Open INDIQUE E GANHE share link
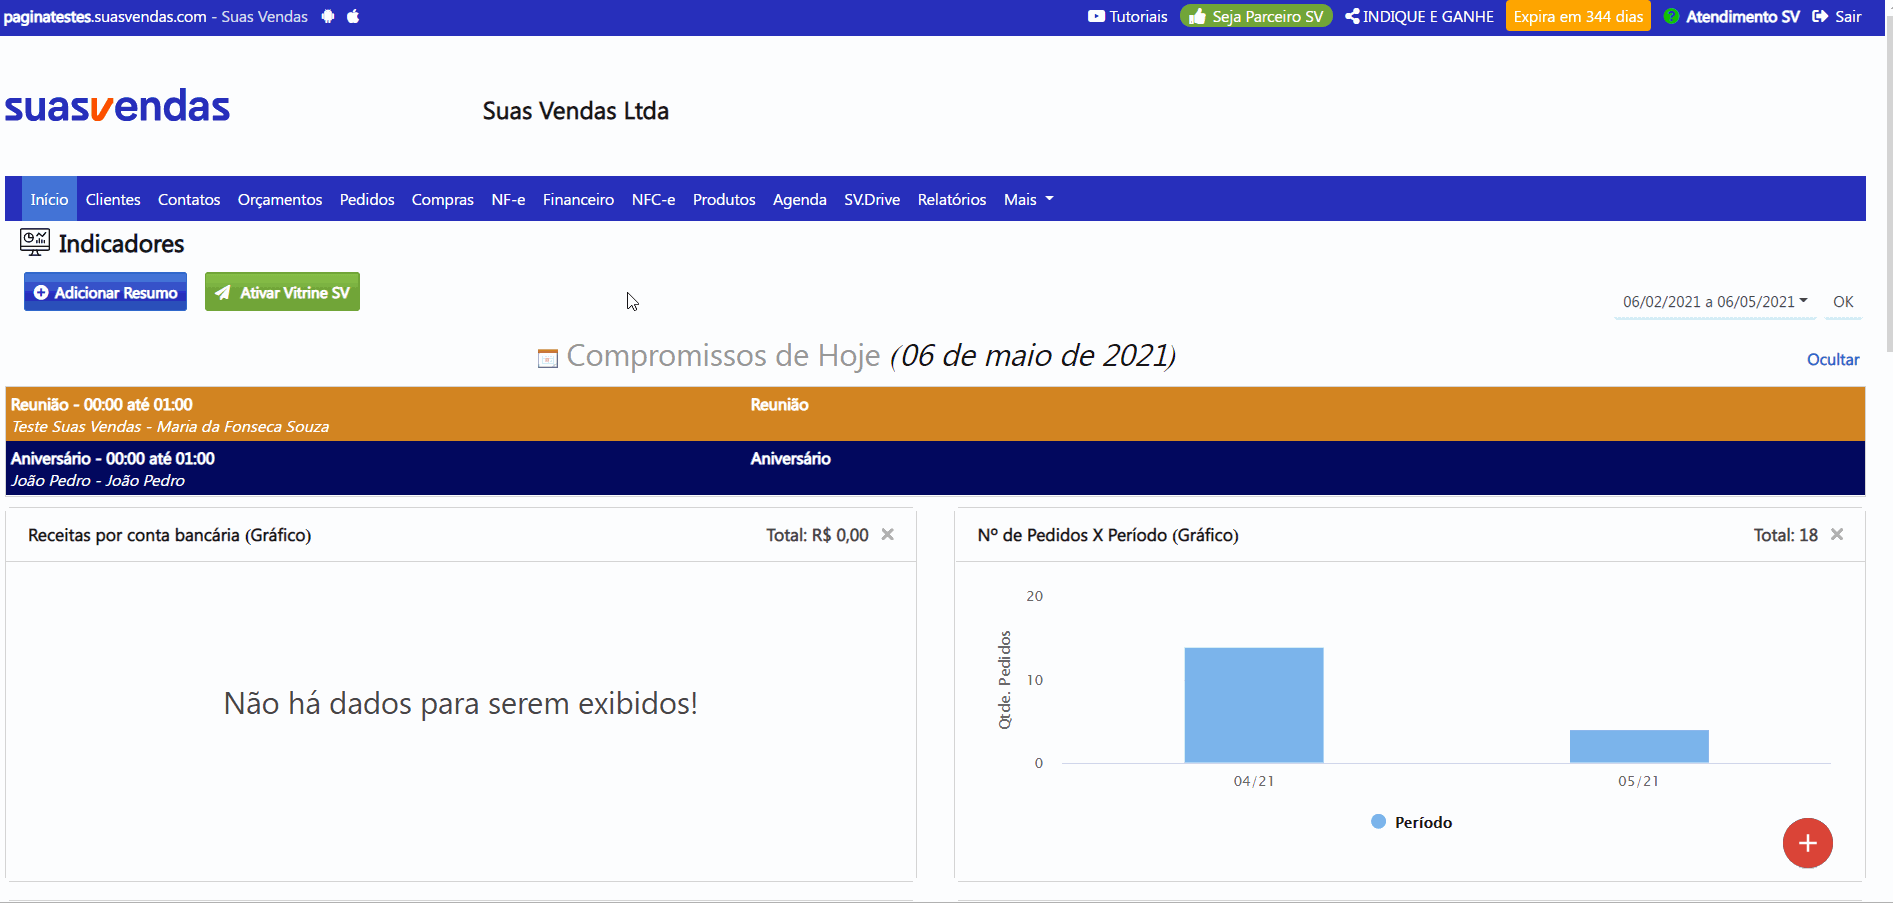 1419,16
